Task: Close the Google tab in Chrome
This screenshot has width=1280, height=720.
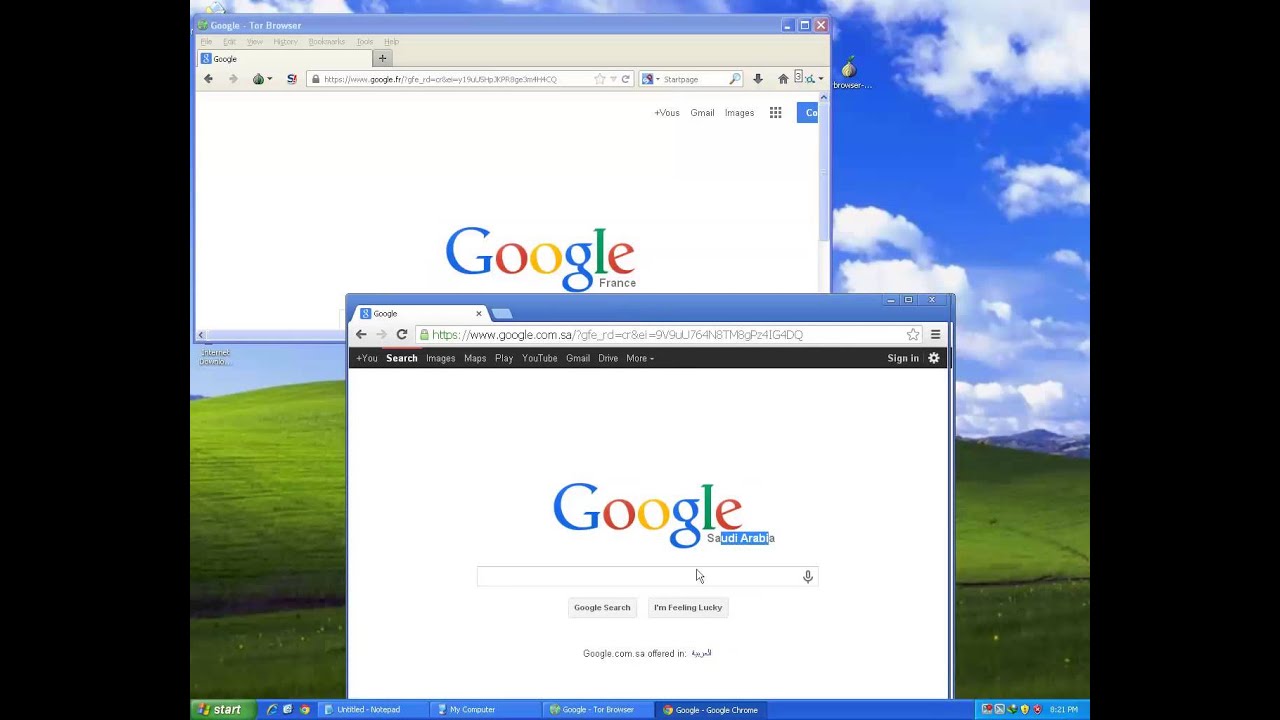Action: pos(478,313)
